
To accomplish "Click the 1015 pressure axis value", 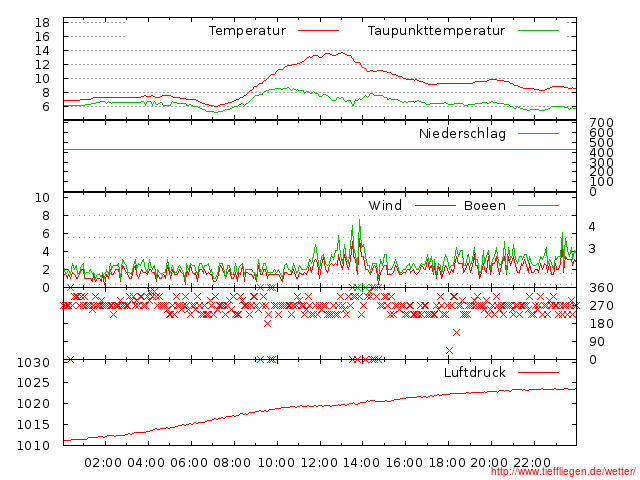I will click(33, 424).
